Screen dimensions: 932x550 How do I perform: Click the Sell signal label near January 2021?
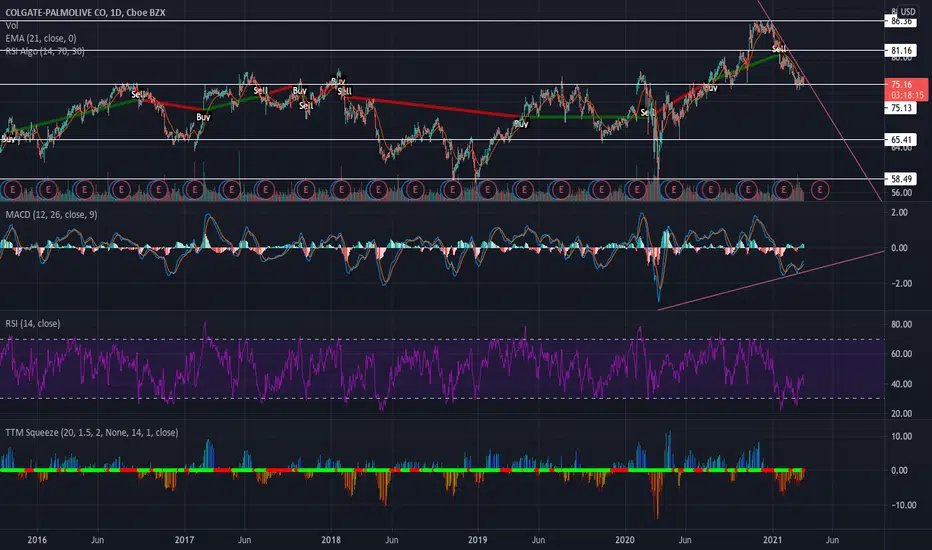pyautogui.click(x=779, y=49)
